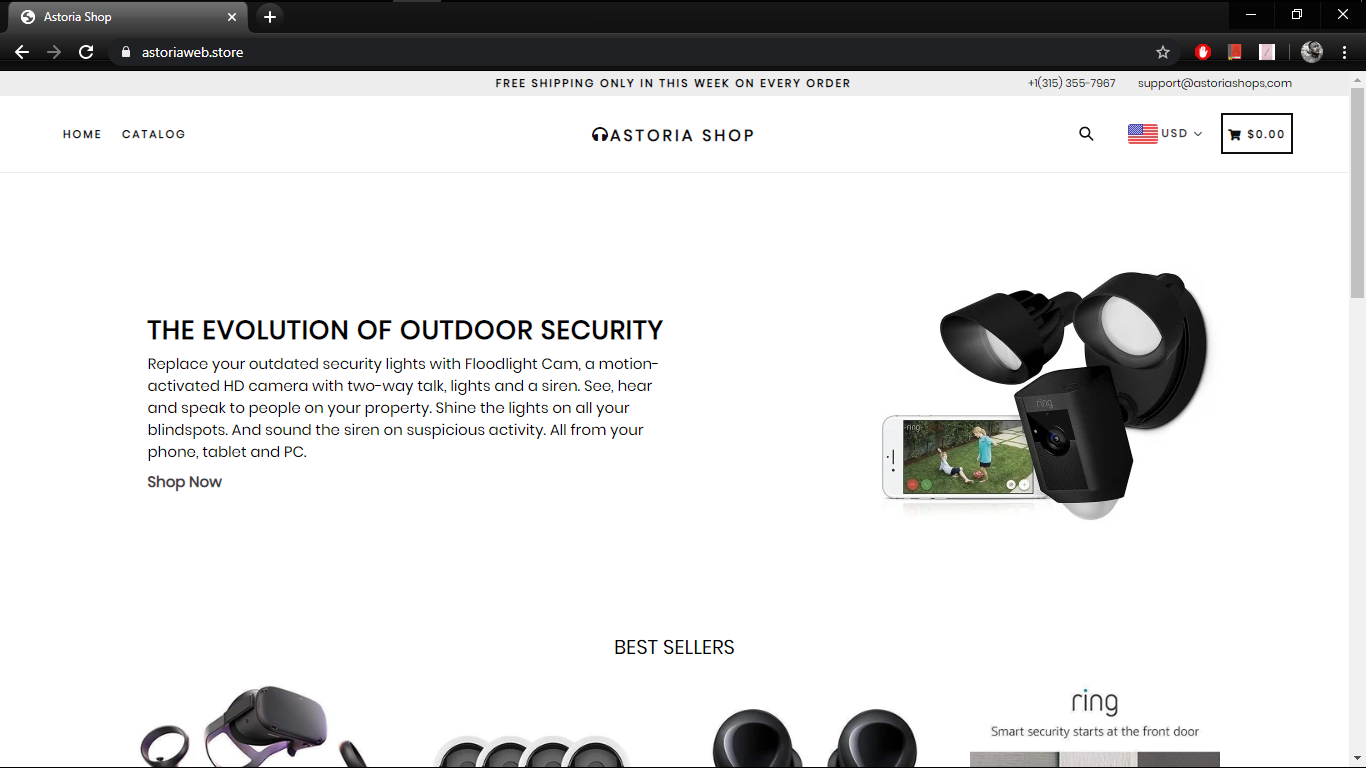The height and width of the screenshot is (768, 1366).
Task: Click the red adblock extension icon
Action: coord(1202,52)
